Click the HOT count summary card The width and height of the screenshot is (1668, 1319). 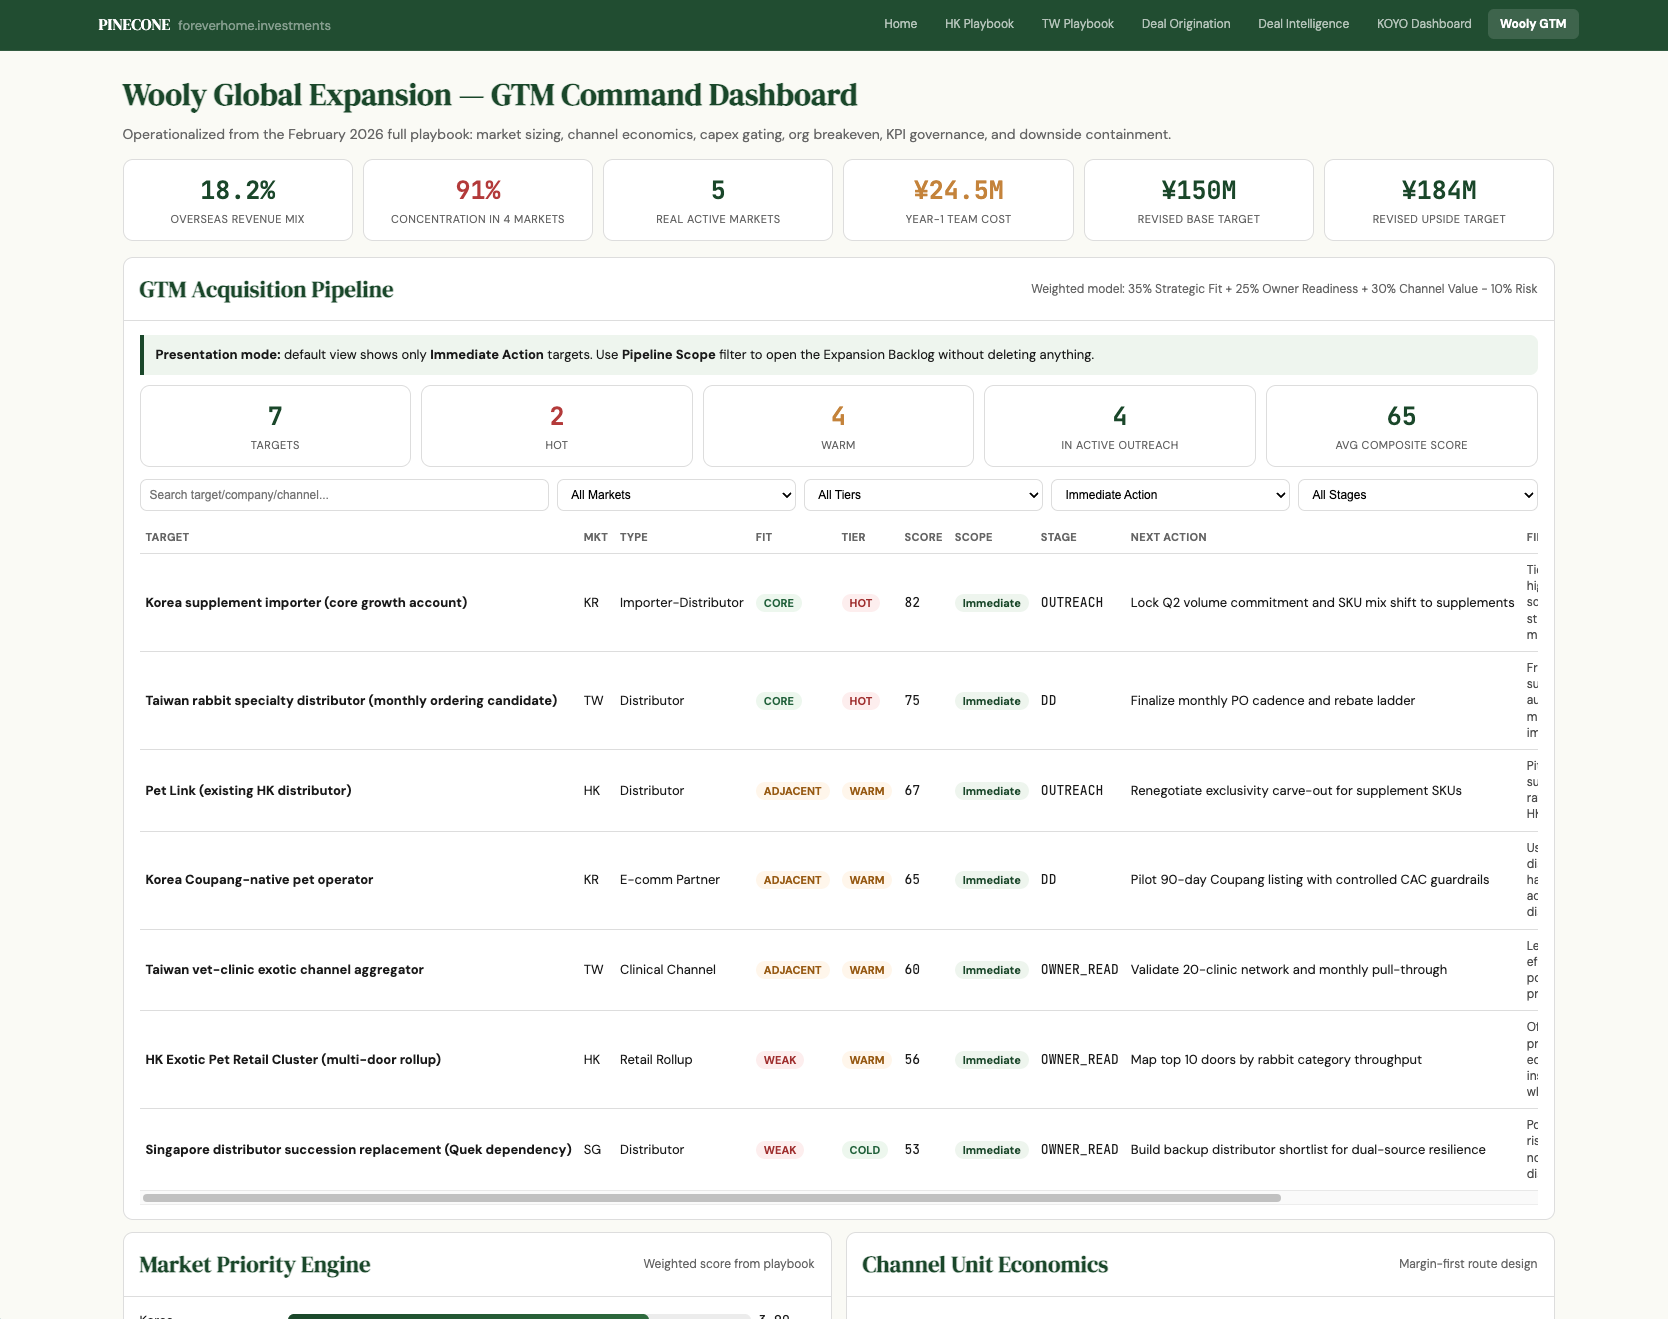[556, 426]
